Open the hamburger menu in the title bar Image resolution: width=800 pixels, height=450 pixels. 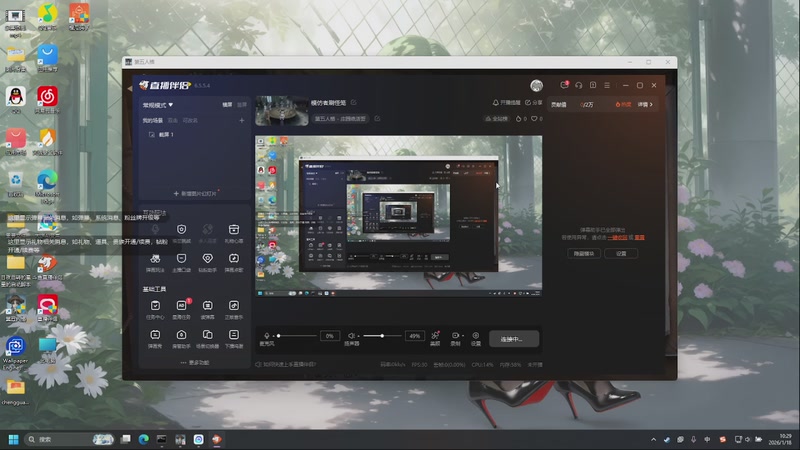coord(607,85)
